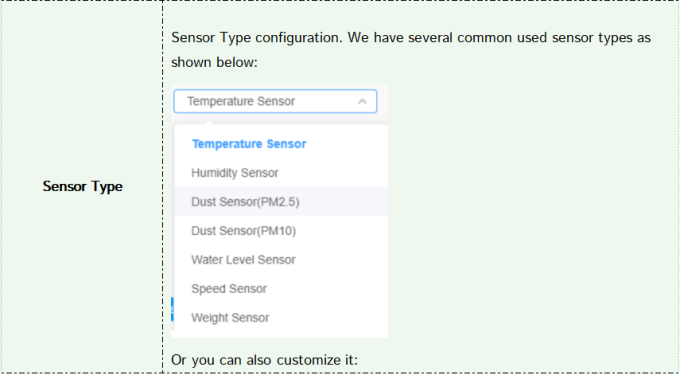Viewport: 680px width, 375px height.
Task: Choose Humidity Sensor from the list
Action: click(281, 173)
